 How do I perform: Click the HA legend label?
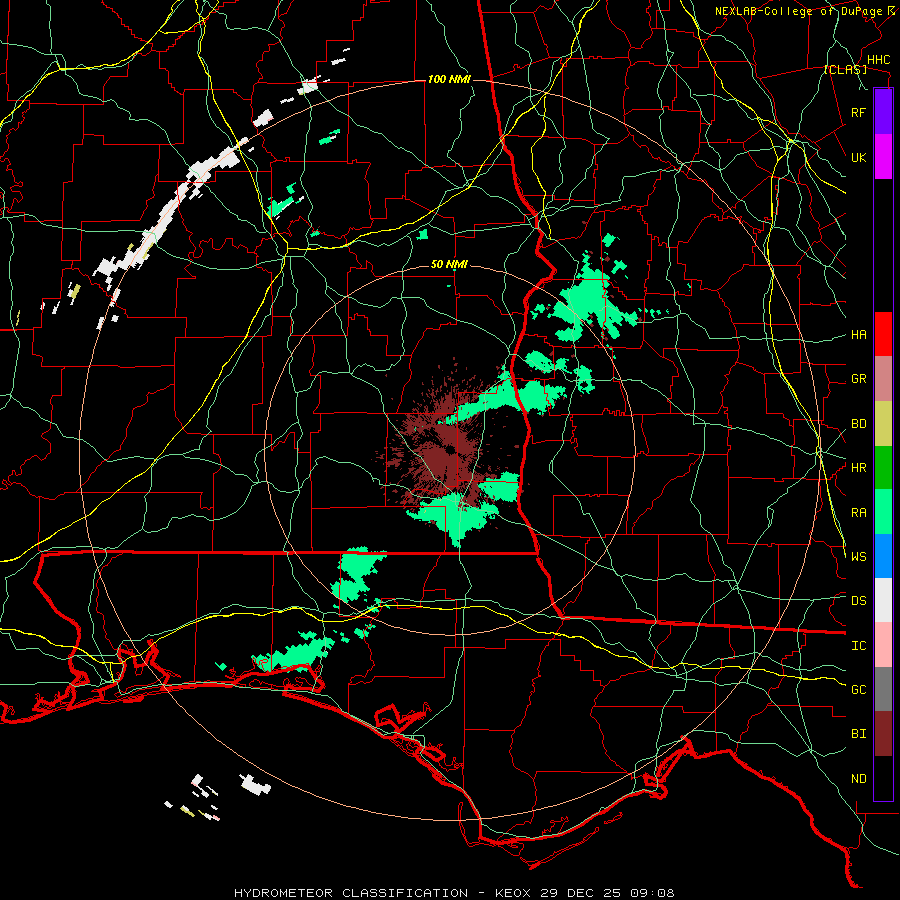tap(858, 334)
